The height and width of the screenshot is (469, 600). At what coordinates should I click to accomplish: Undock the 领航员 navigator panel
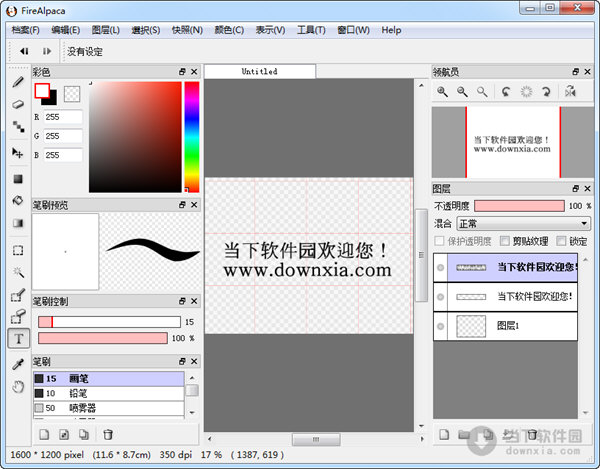tap(576, 72)
